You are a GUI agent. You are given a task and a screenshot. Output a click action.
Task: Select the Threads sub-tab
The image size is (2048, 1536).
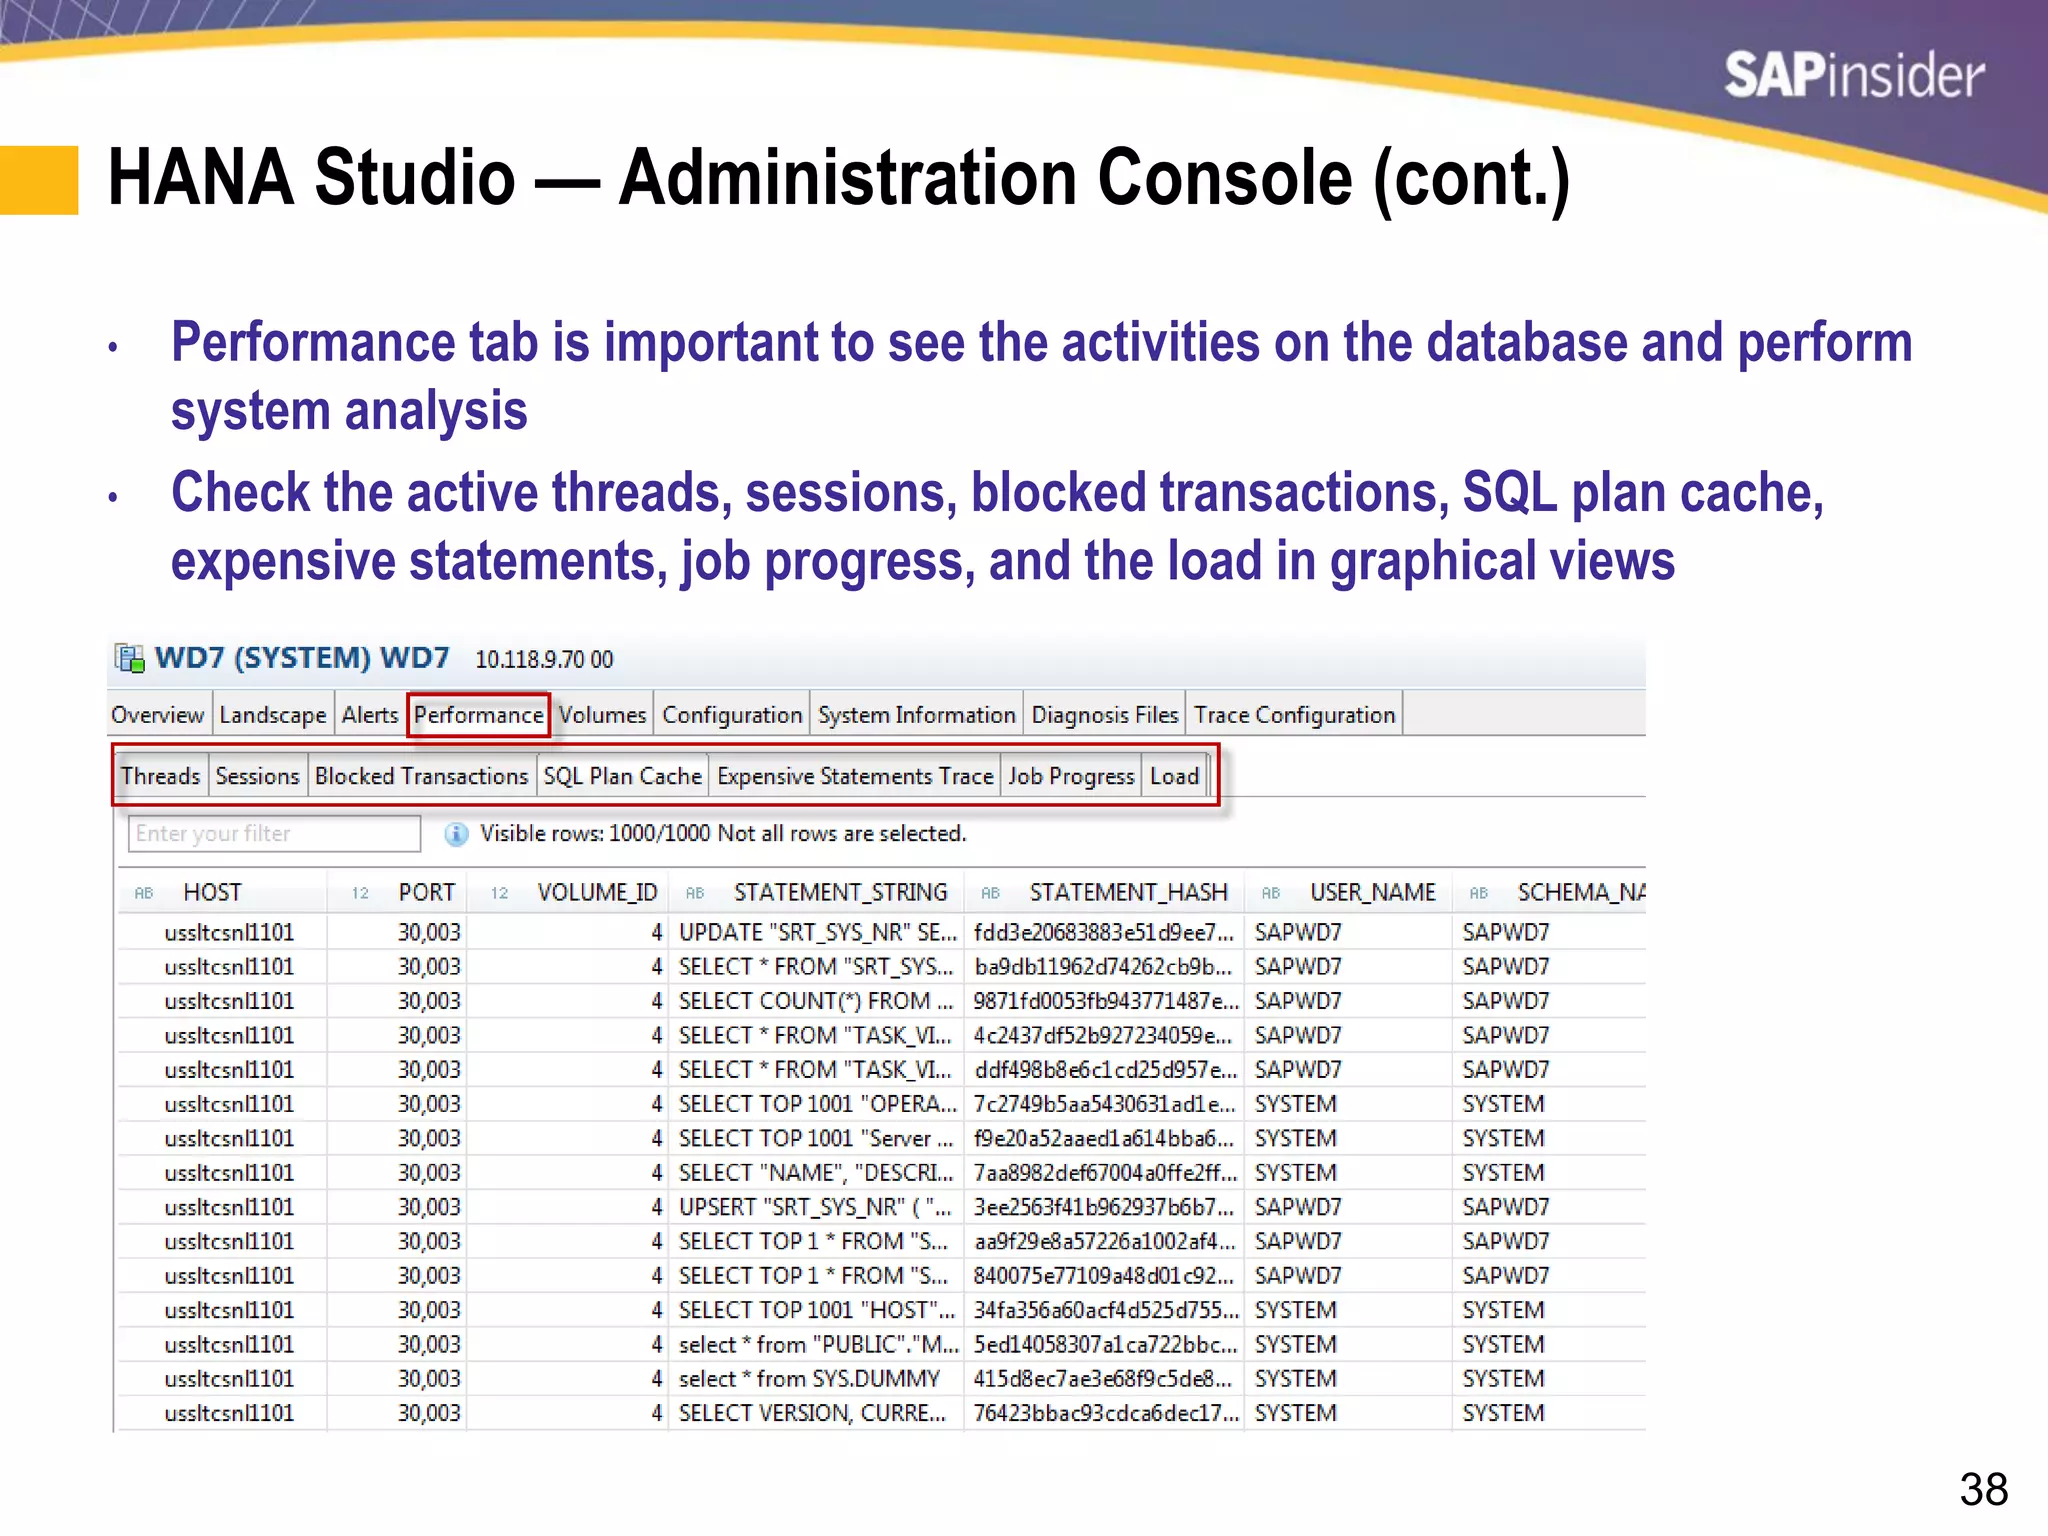[x=161, y=776]
